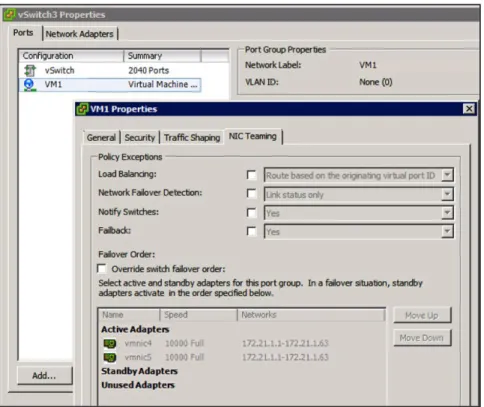Image resolution: width=484 pixels, height=407 pixels.
Task: Click the Networks column header
Action: pyautogui.click(x=311, y=315)
